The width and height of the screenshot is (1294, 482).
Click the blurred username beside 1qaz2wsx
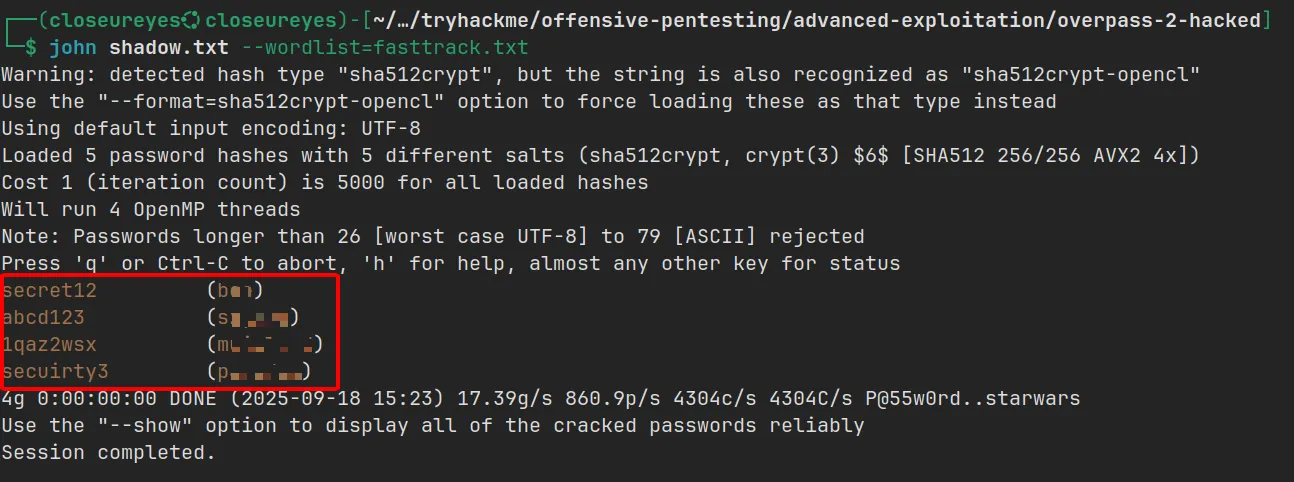tap(265, 345)
